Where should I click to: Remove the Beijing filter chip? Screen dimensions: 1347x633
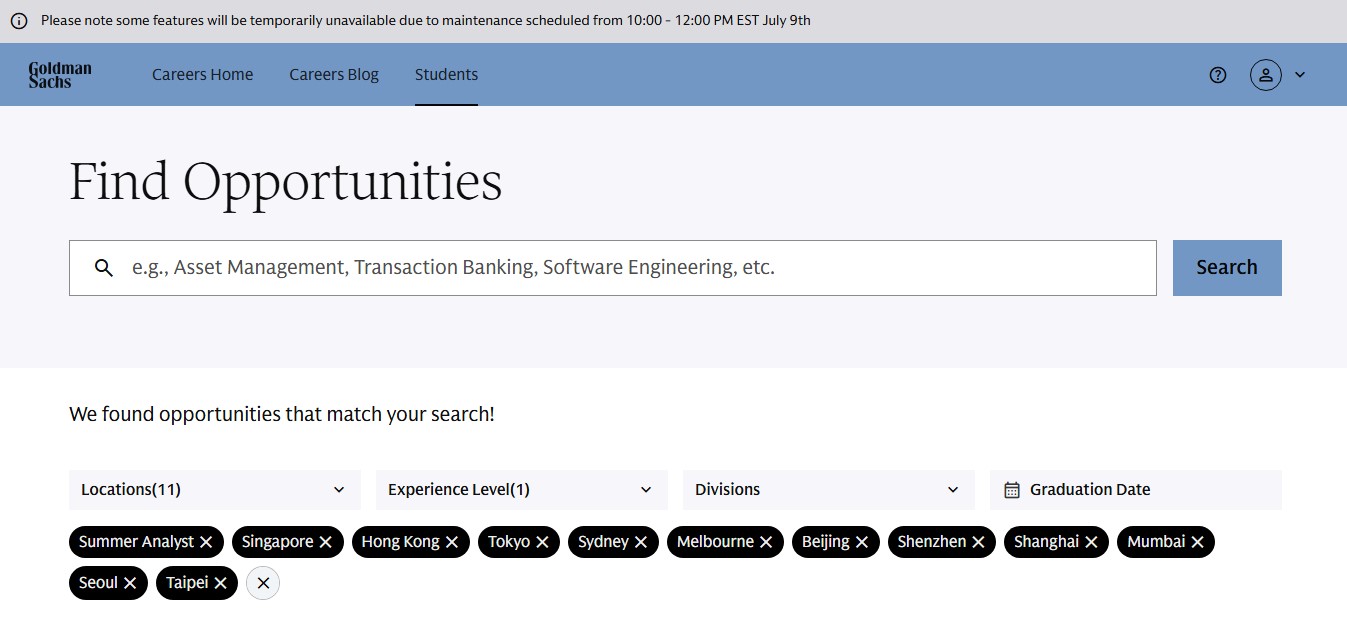(x=861, y=542)
